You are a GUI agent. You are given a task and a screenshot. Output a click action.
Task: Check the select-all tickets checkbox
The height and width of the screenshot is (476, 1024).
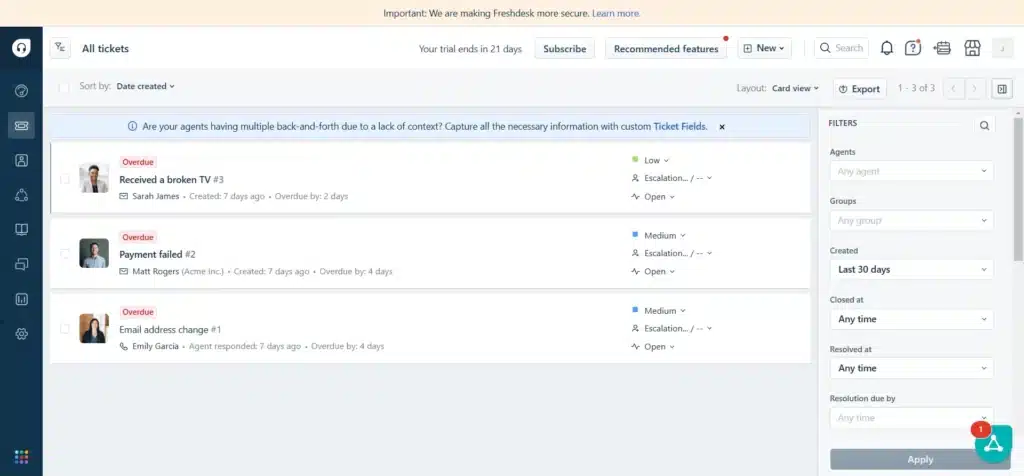coord(64,87)
